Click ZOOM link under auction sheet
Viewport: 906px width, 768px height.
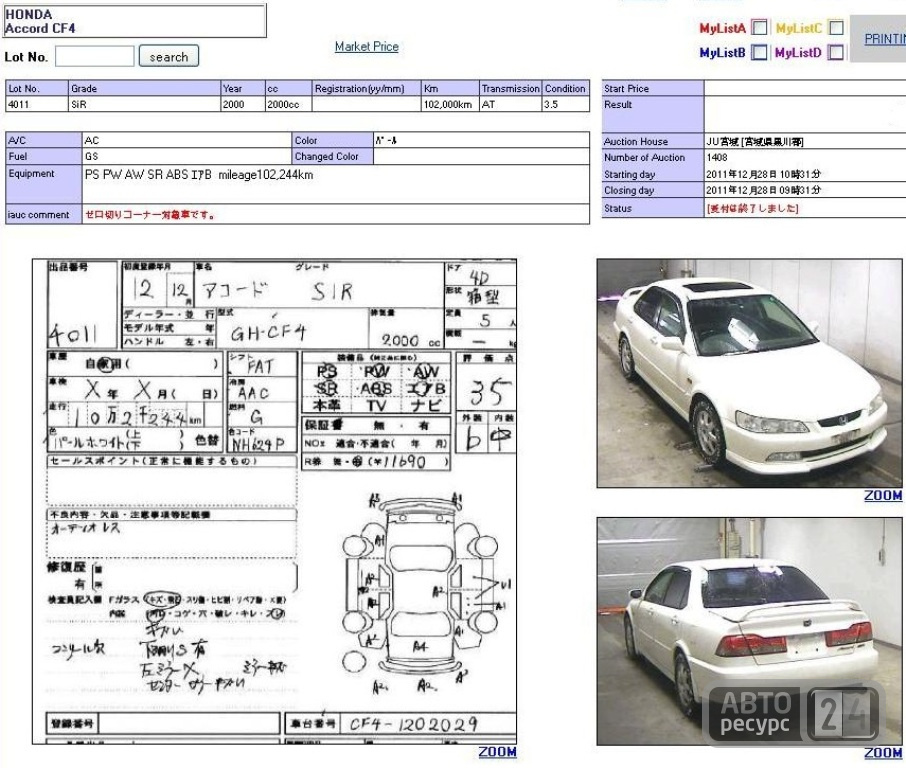tap(497, 752)
